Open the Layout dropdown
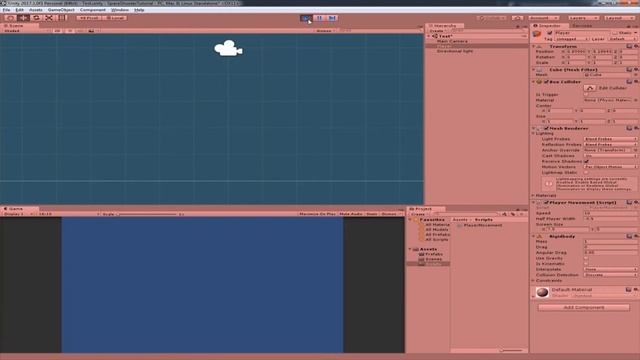The image size is (640, 360). (619, 18)
